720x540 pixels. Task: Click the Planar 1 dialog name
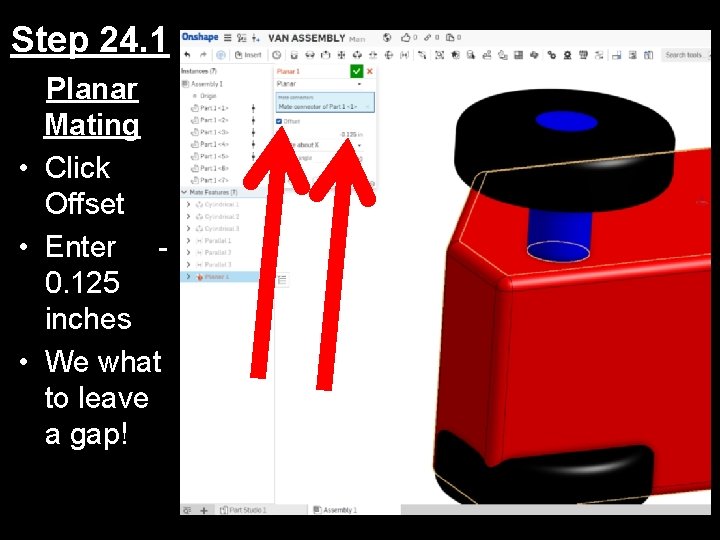288,72
